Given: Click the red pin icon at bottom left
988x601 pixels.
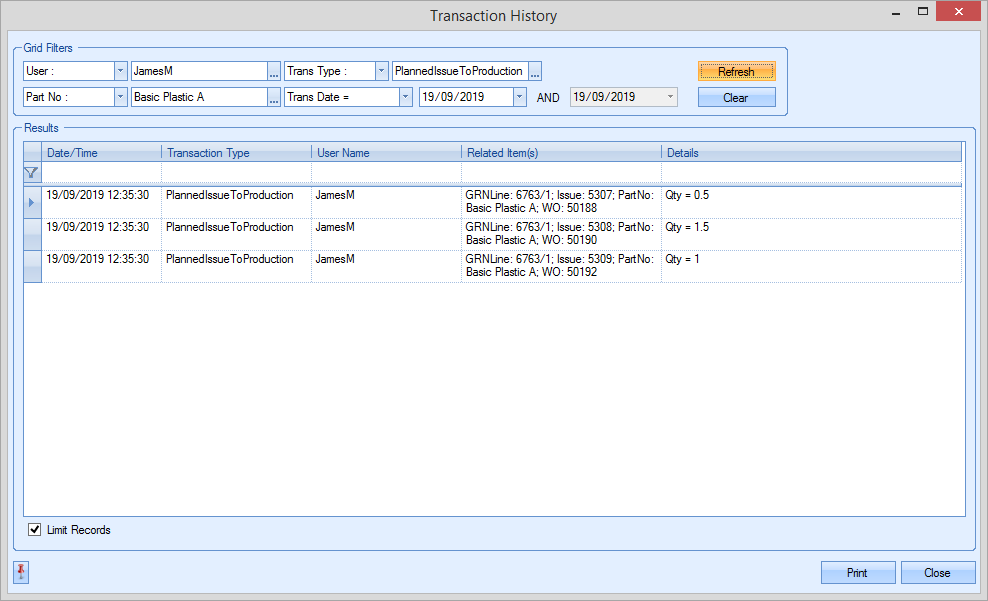Looking at the screenshot, I should pyautogui.click(x=22, y=572).
